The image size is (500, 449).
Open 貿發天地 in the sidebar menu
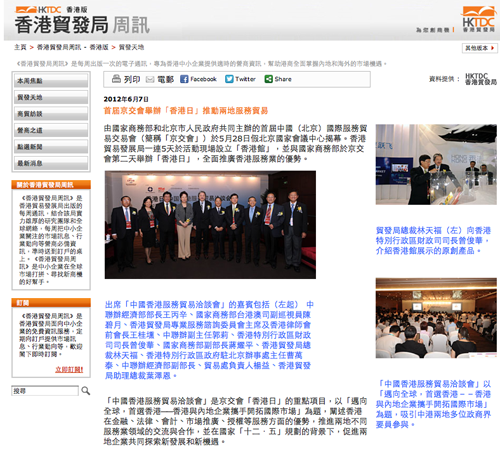point(51,97)
